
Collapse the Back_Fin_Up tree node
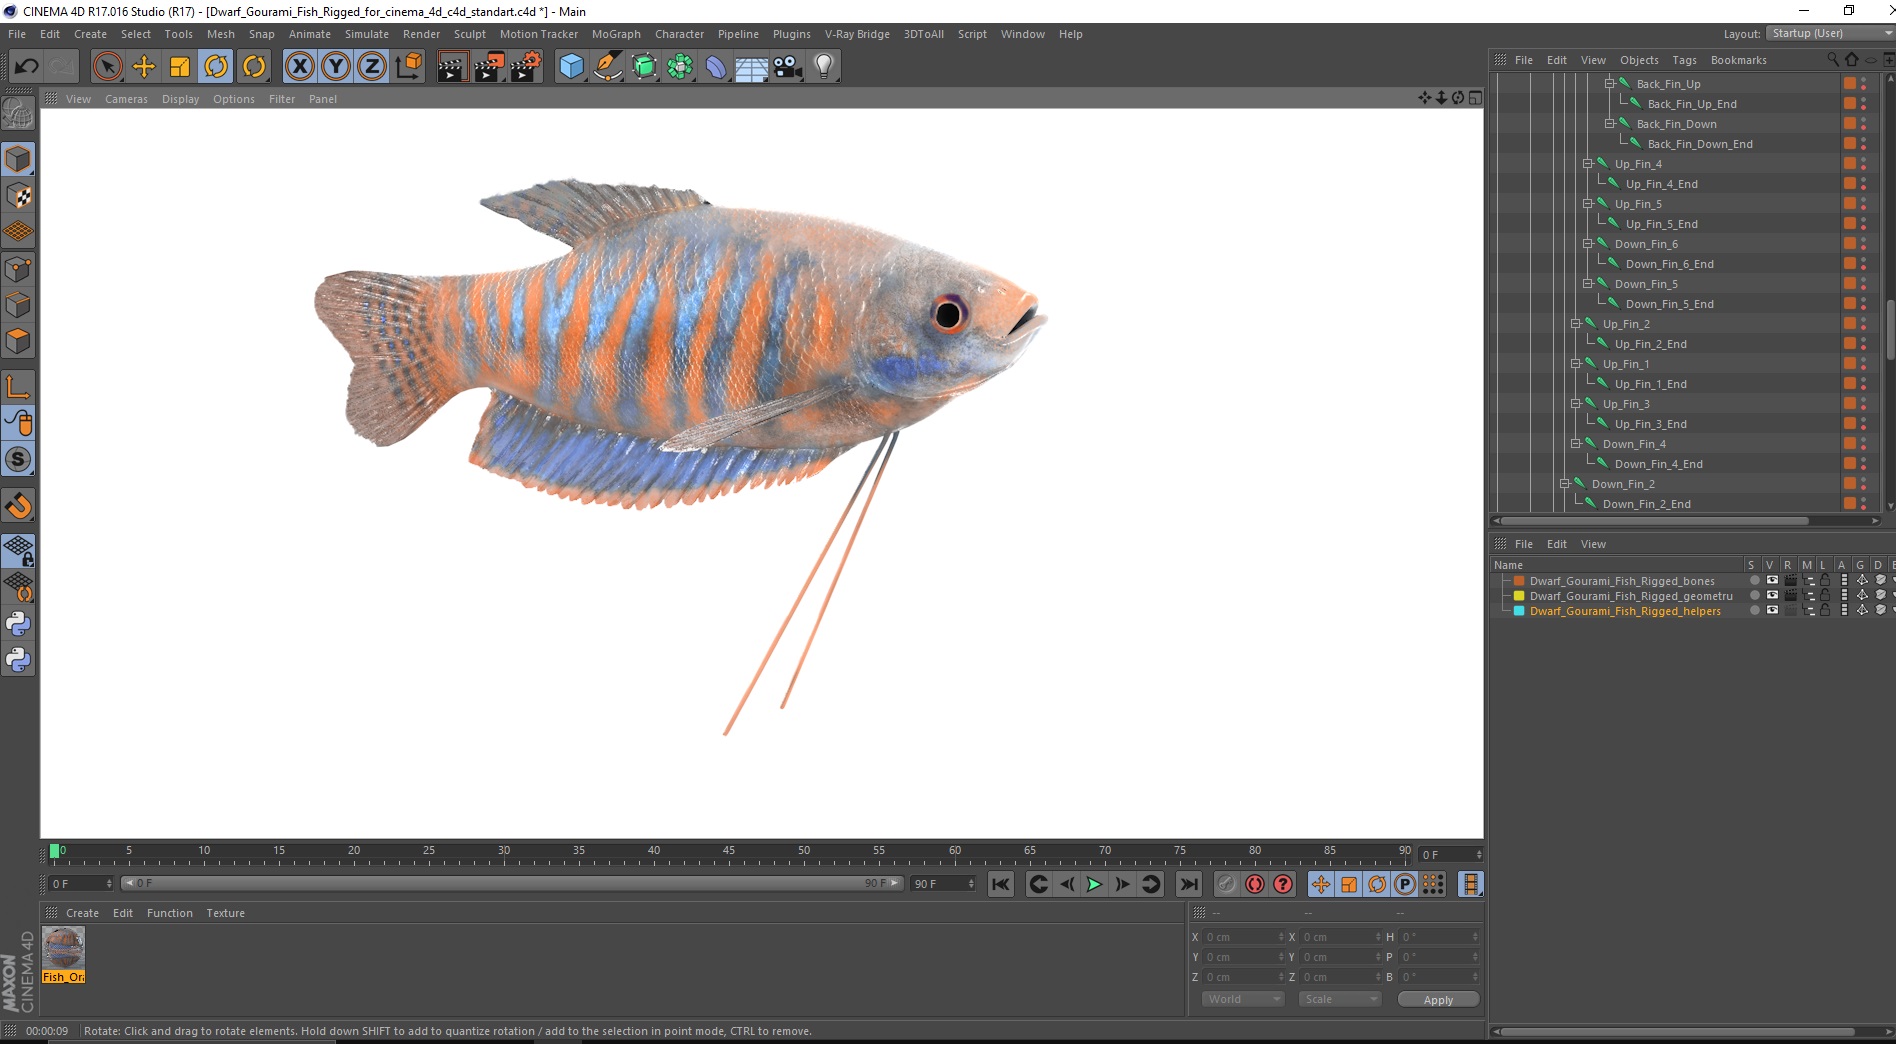(1610, 84)
